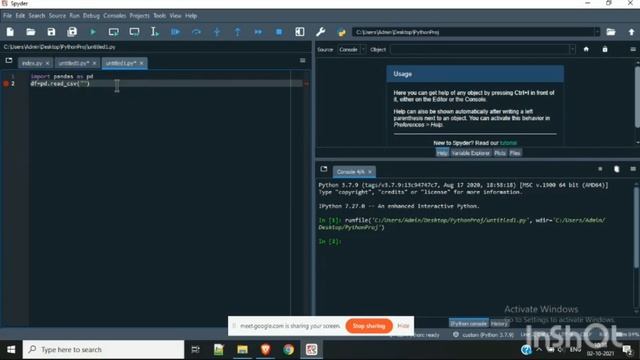Run the current cell
This screenshot has width=640, height=360.
point(113,32)
